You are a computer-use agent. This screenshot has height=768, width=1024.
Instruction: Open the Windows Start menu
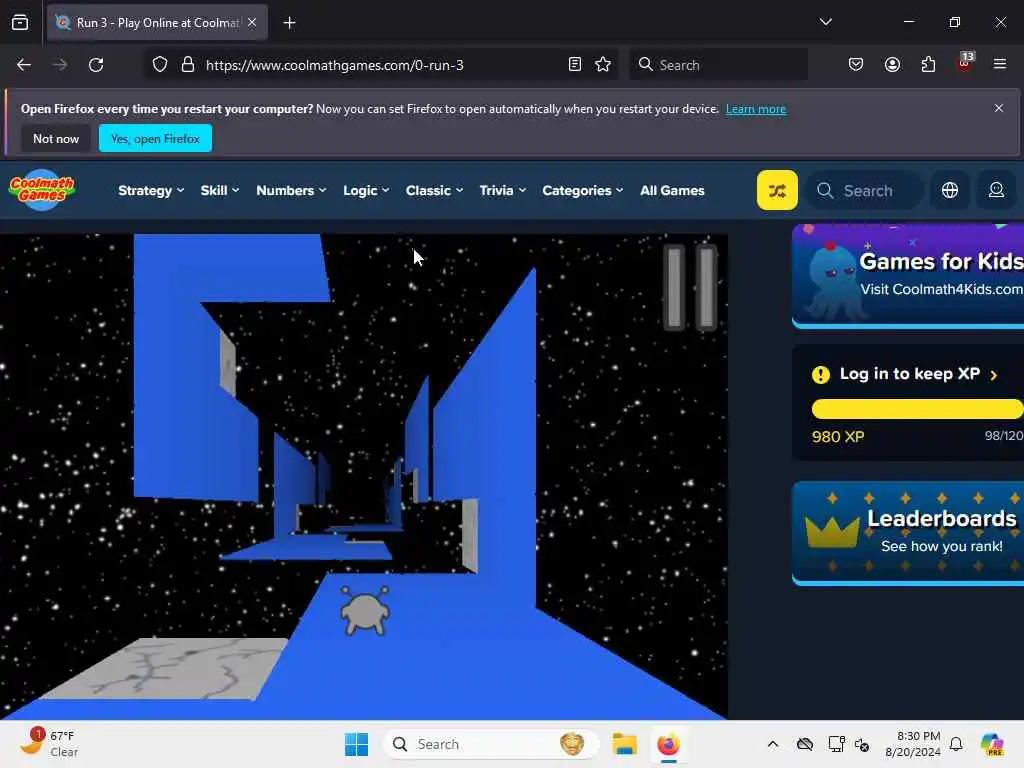point(357,744)
